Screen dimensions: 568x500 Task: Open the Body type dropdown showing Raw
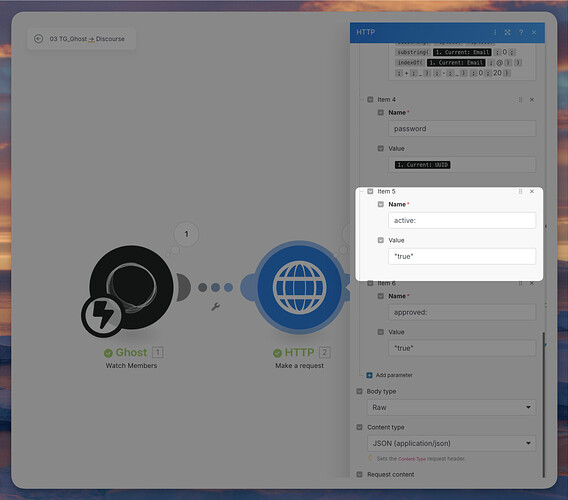coord(451,408)
